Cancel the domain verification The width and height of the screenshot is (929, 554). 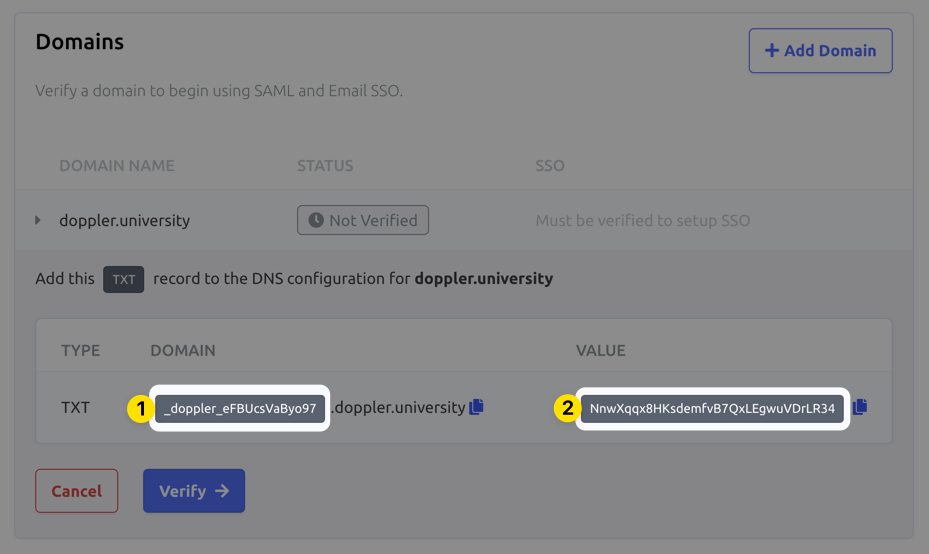(76, 491)
